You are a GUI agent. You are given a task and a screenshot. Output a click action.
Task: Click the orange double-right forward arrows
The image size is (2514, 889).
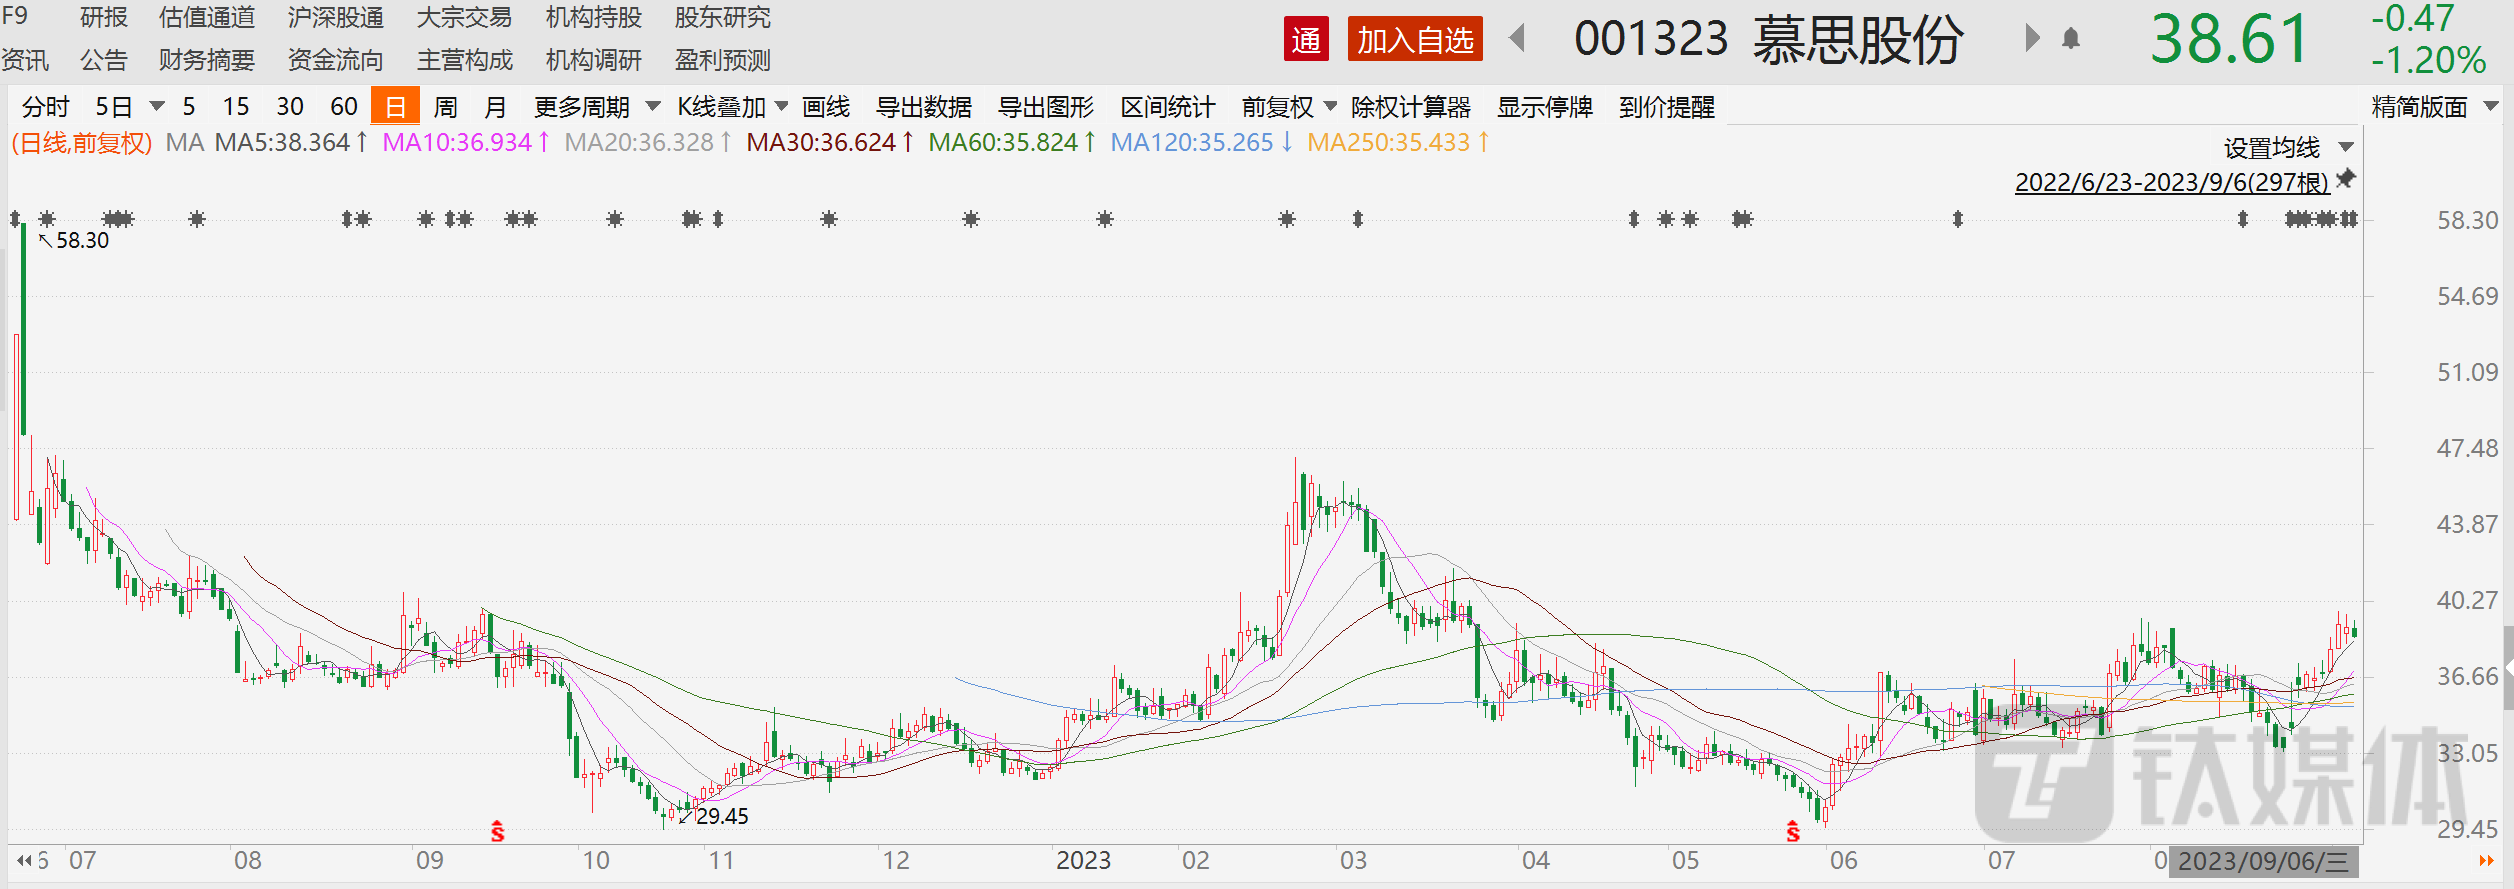tap(2486, 861)
